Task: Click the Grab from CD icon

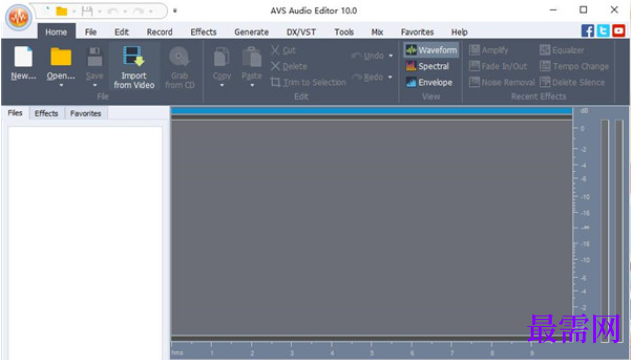Action: [x=179, y=57]
